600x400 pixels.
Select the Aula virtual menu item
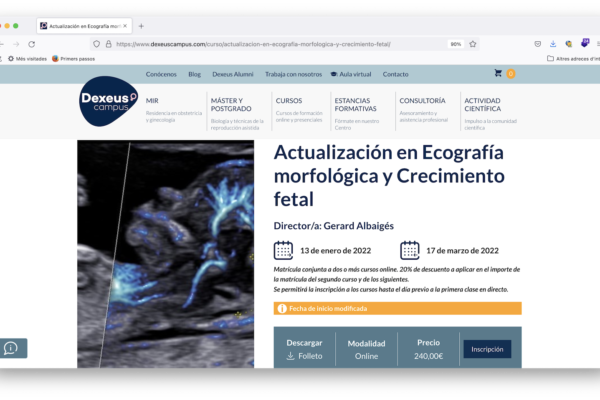pos(351,74)
